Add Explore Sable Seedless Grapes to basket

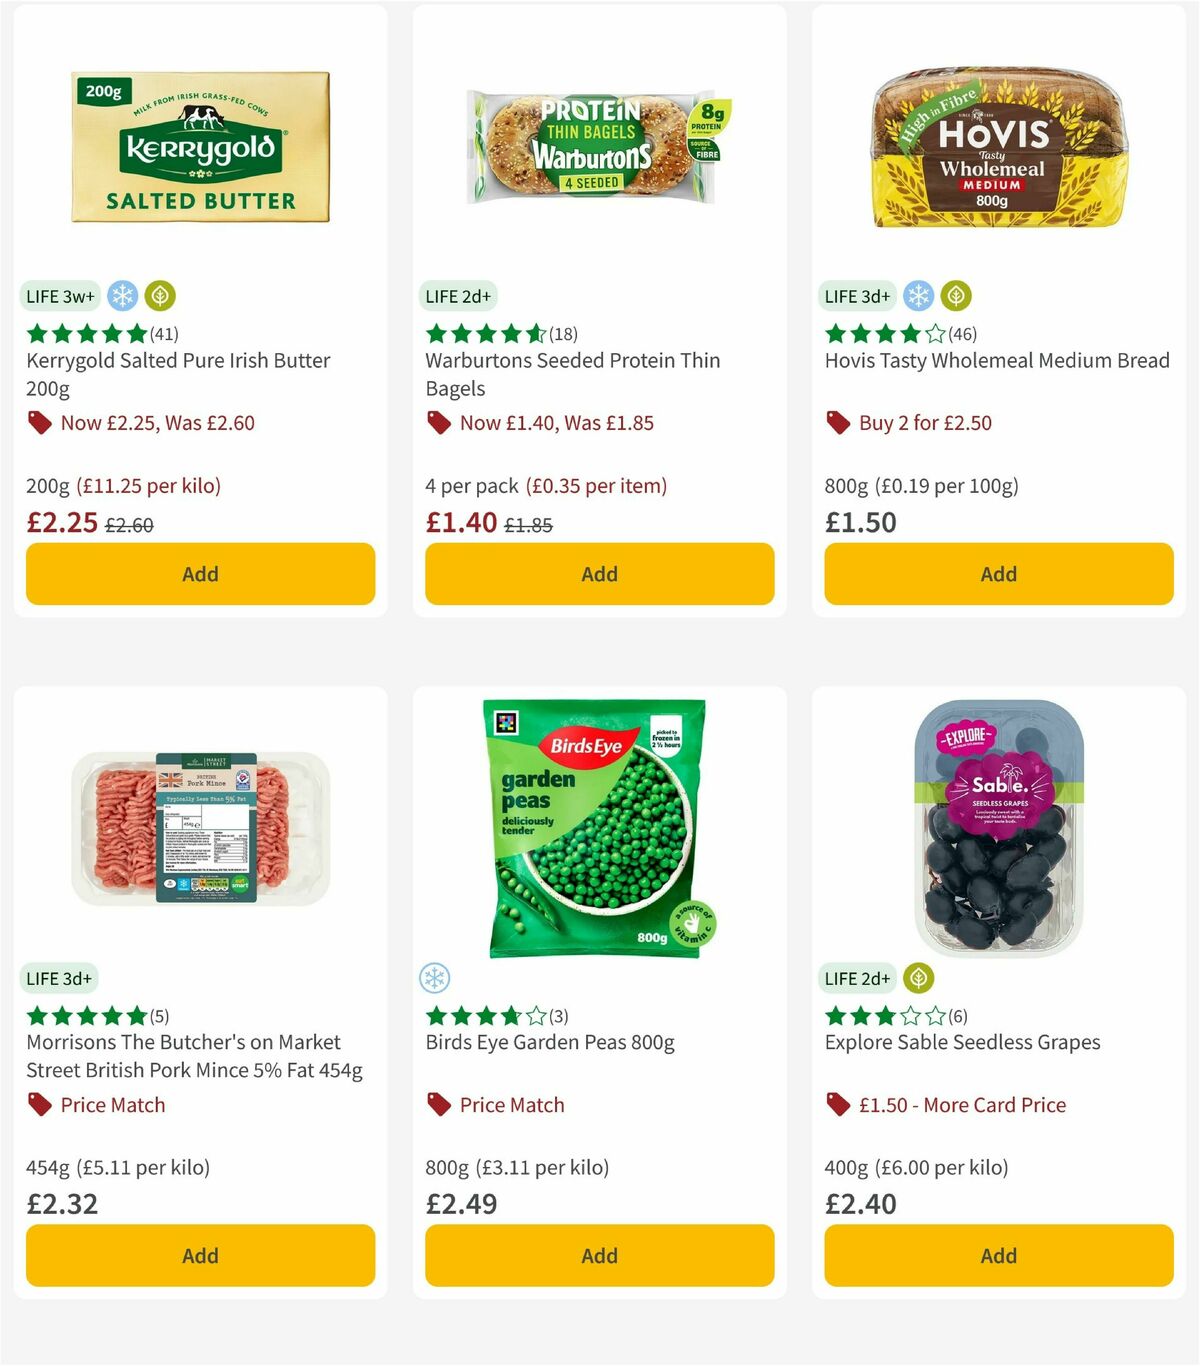coord(997,1255)
